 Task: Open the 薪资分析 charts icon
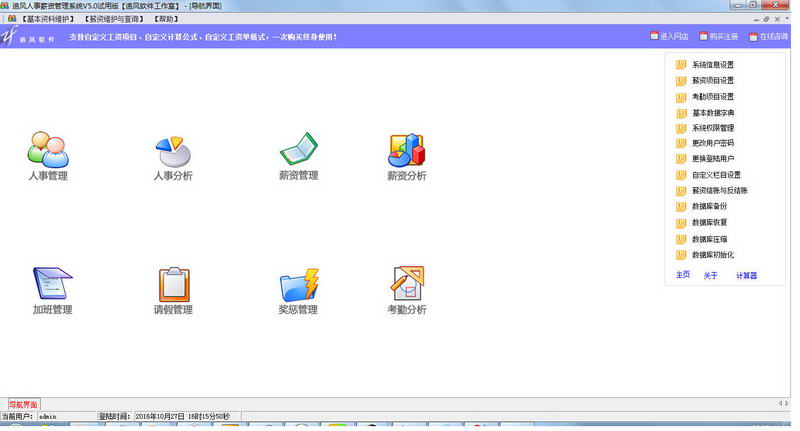click(407, 150)
